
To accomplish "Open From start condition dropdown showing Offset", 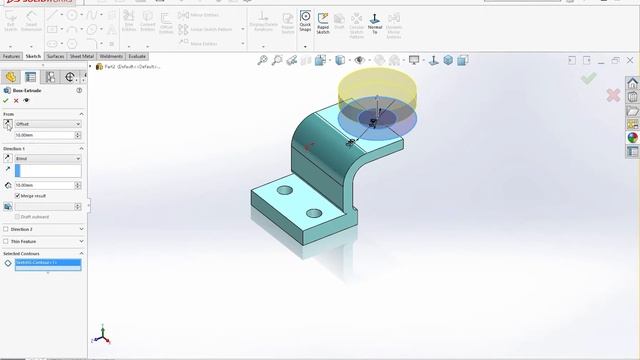I will pyautogui.click(x=48, y=124).
